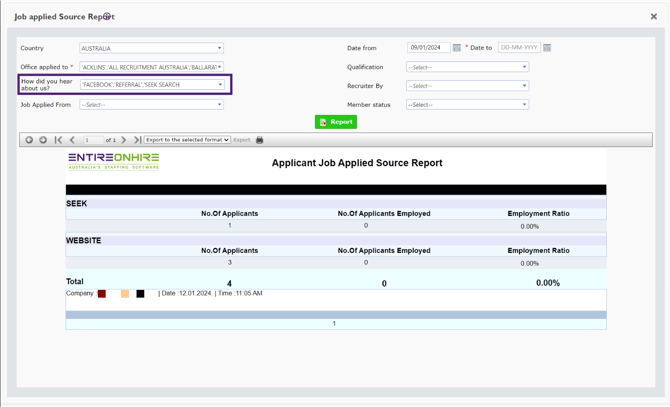
Task: Open the Recruiter By dropdown
Action: (467, 86)
